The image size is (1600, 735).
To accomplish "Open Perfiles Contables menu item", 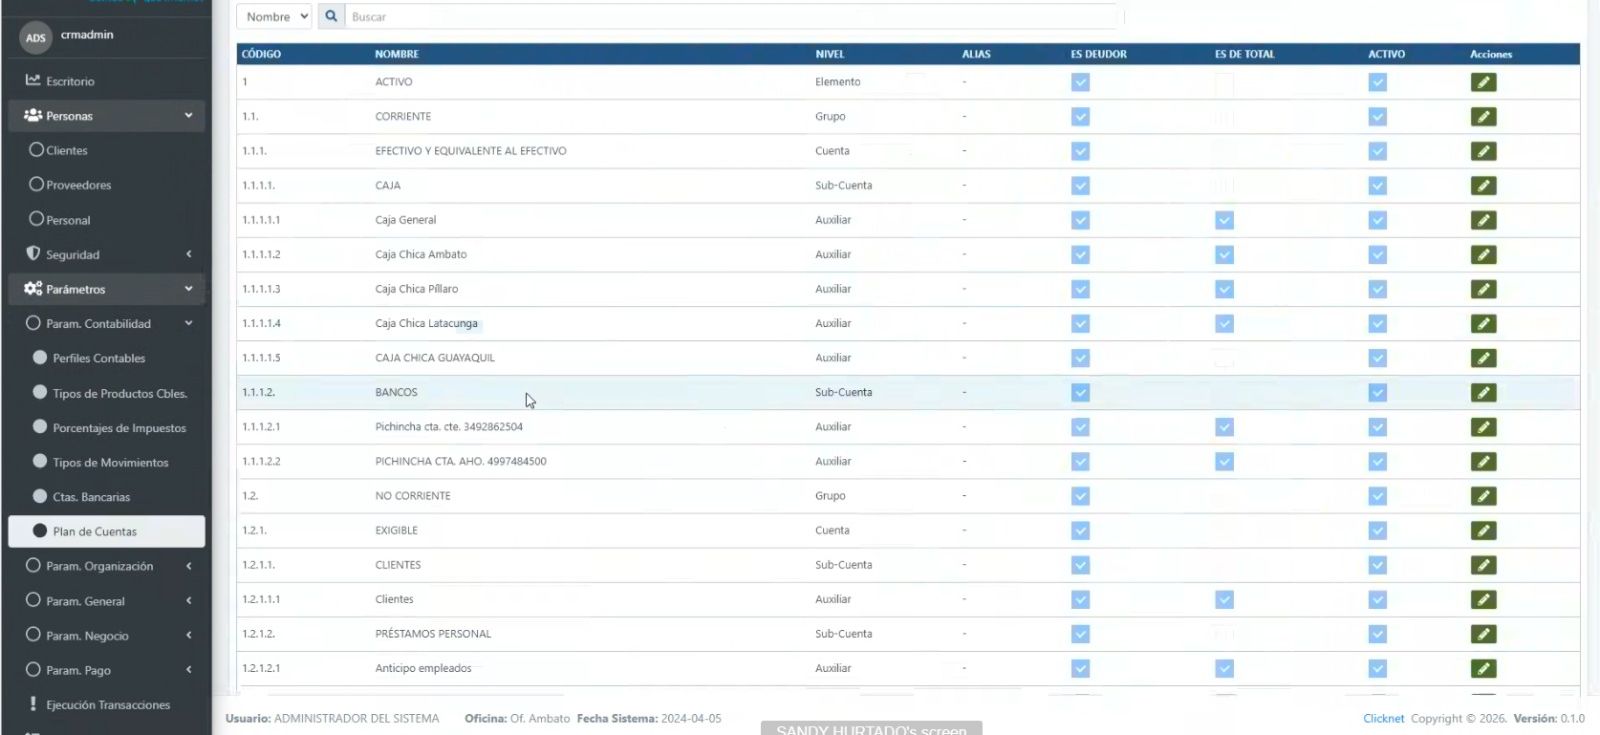I will [x=98, y=358].
